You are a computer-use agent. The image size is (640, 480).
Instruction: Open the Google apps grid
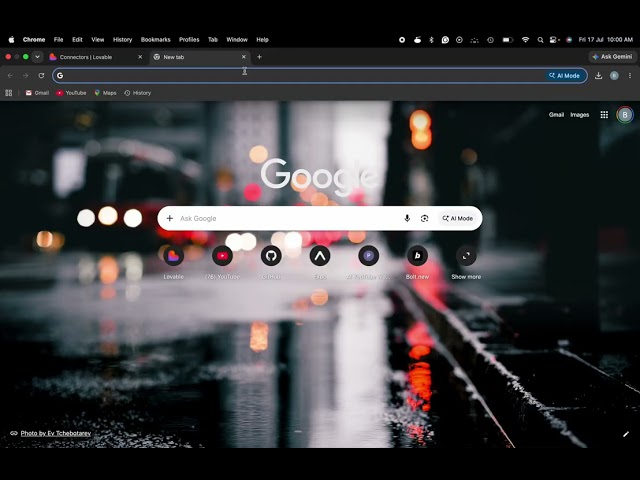[604, 115]
